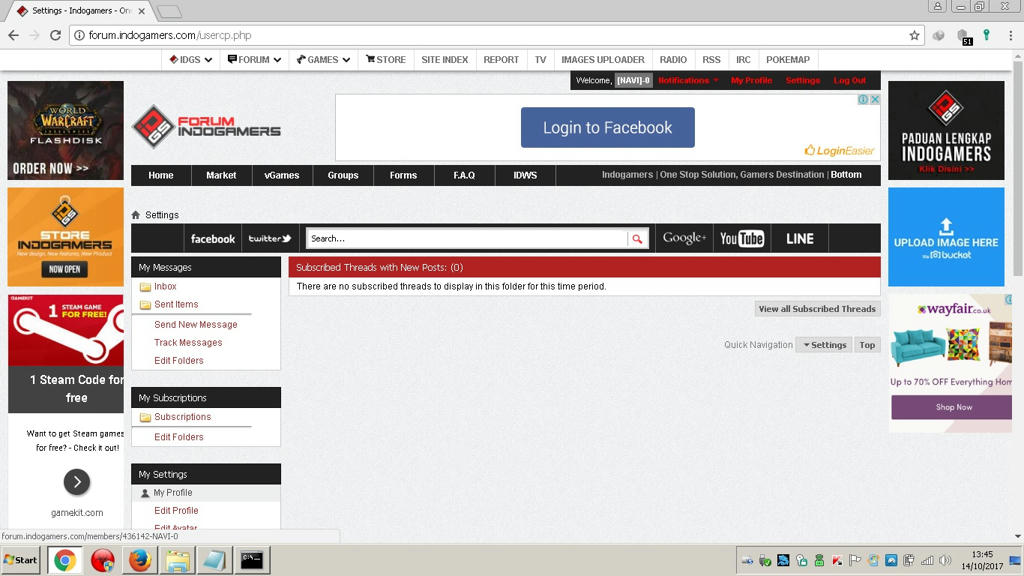
Task: Reload the page with the refresh icon
Action: click(x=56, y=35)
